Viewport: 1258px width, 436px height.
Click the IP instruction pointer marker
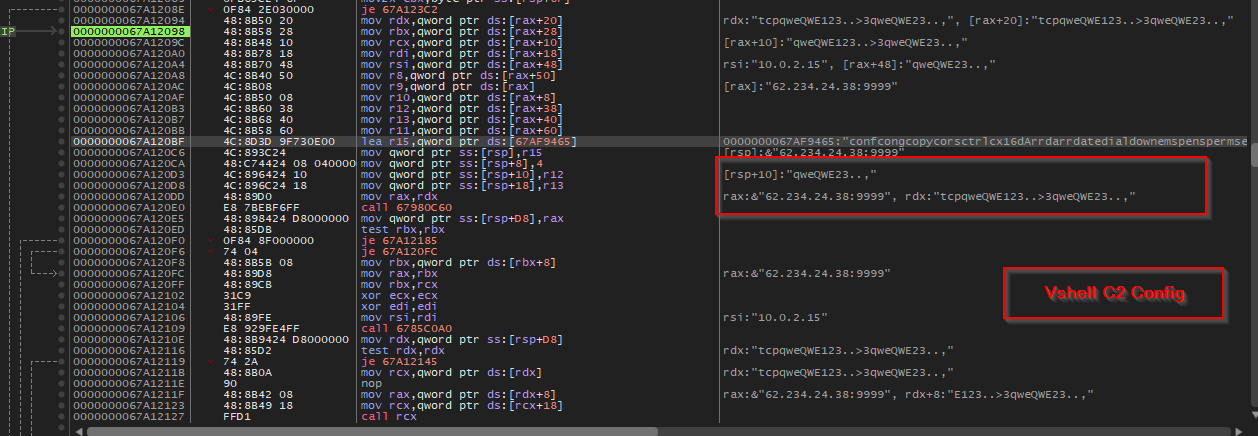pyautogui.click(x=8, y=32)
